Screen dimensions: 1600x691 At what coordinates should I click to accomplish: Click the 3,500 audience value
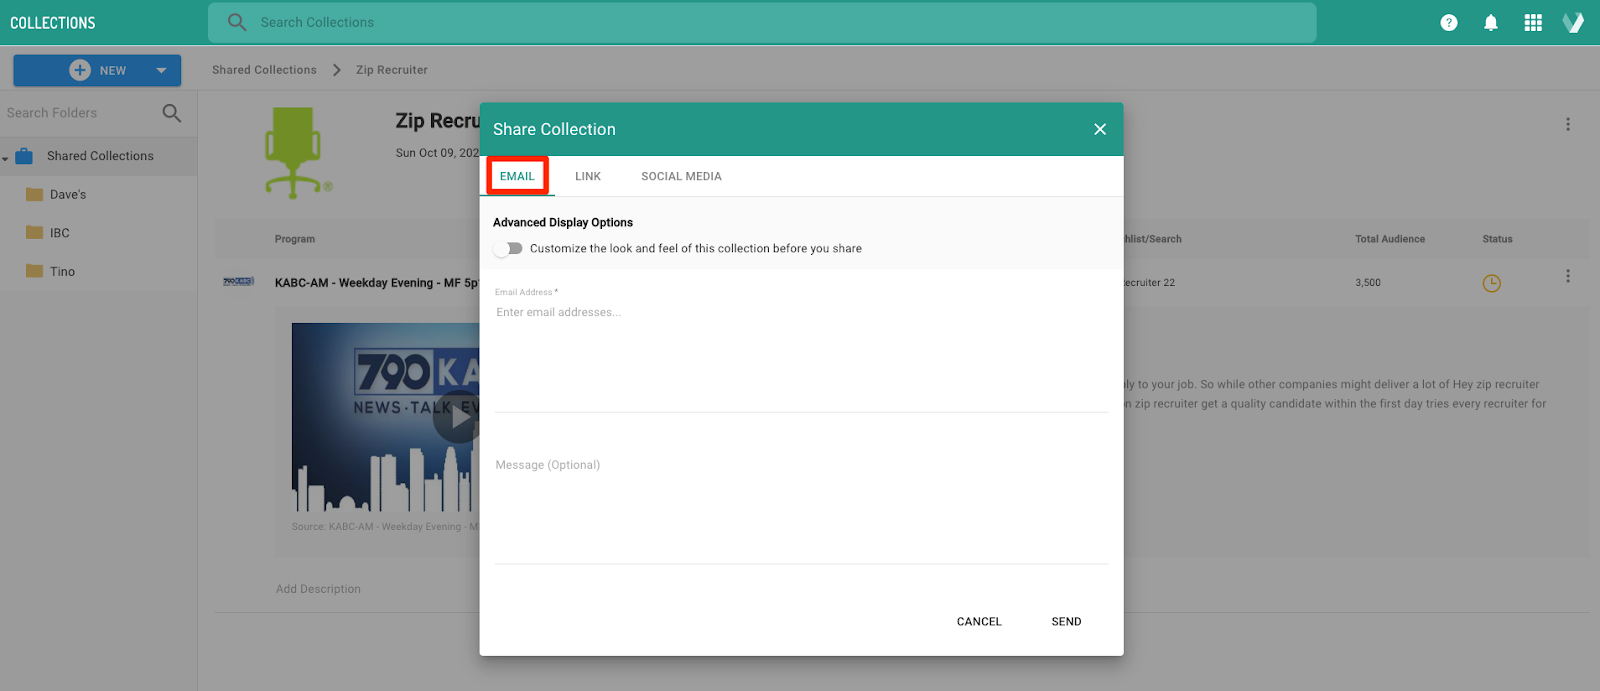pyautogui.click(x=1368, y=283)
